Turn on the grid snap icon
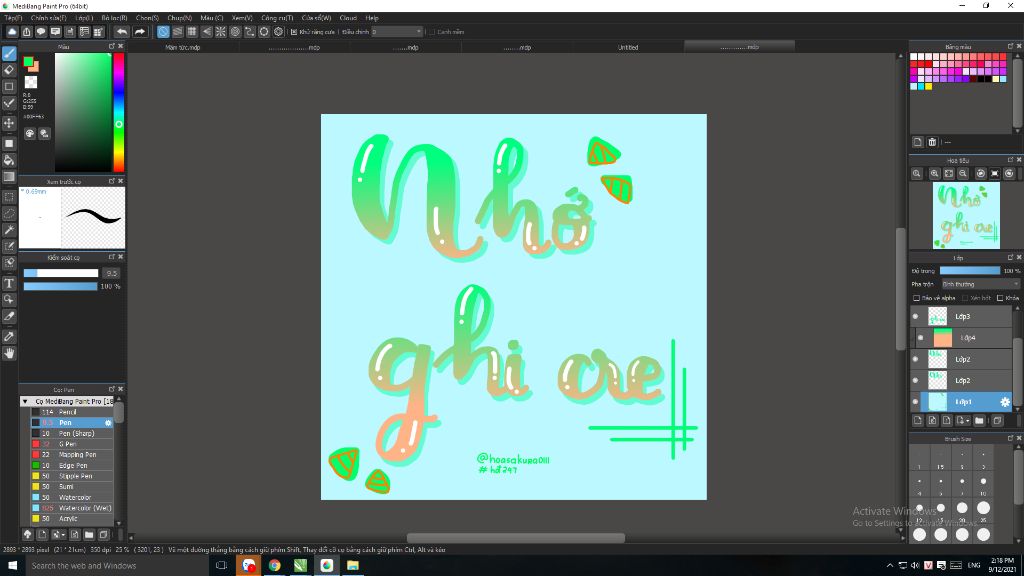Viewport: 1024px width, 576px height. coord(192,31)
